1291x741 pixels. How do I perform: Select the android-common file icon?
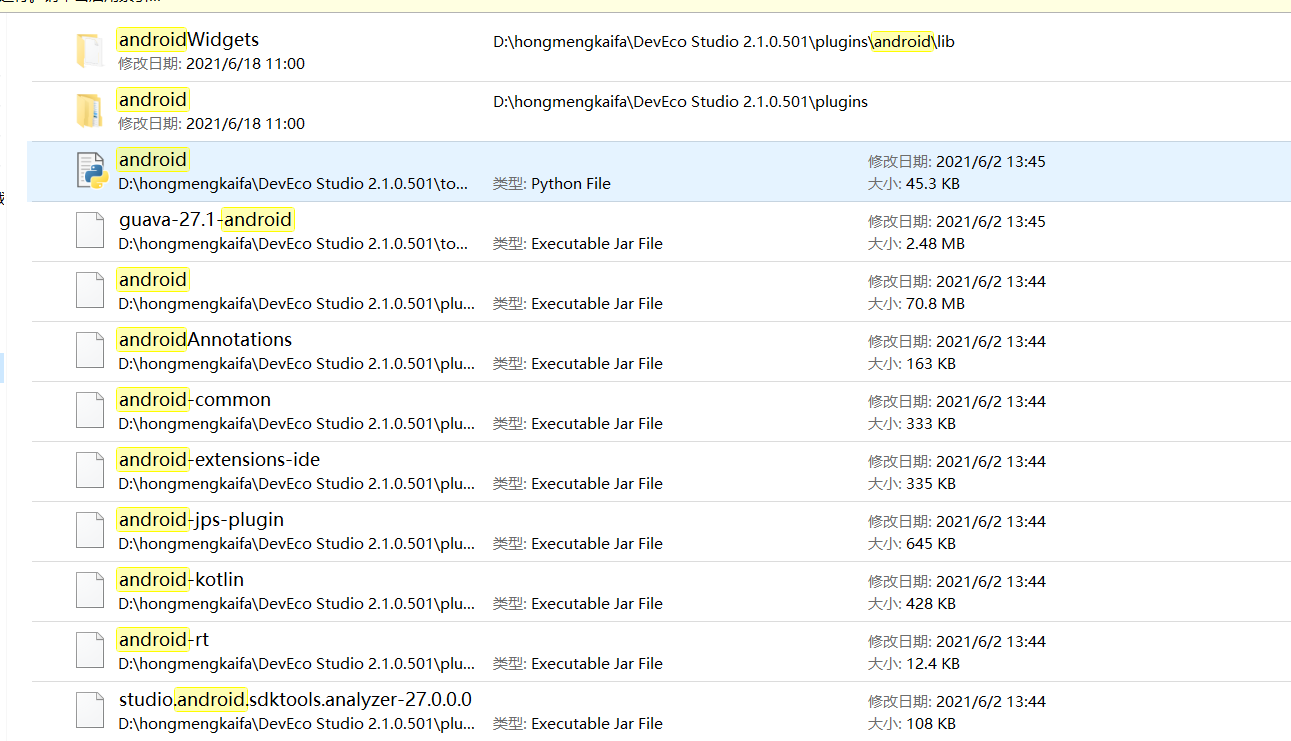point(90,411)
